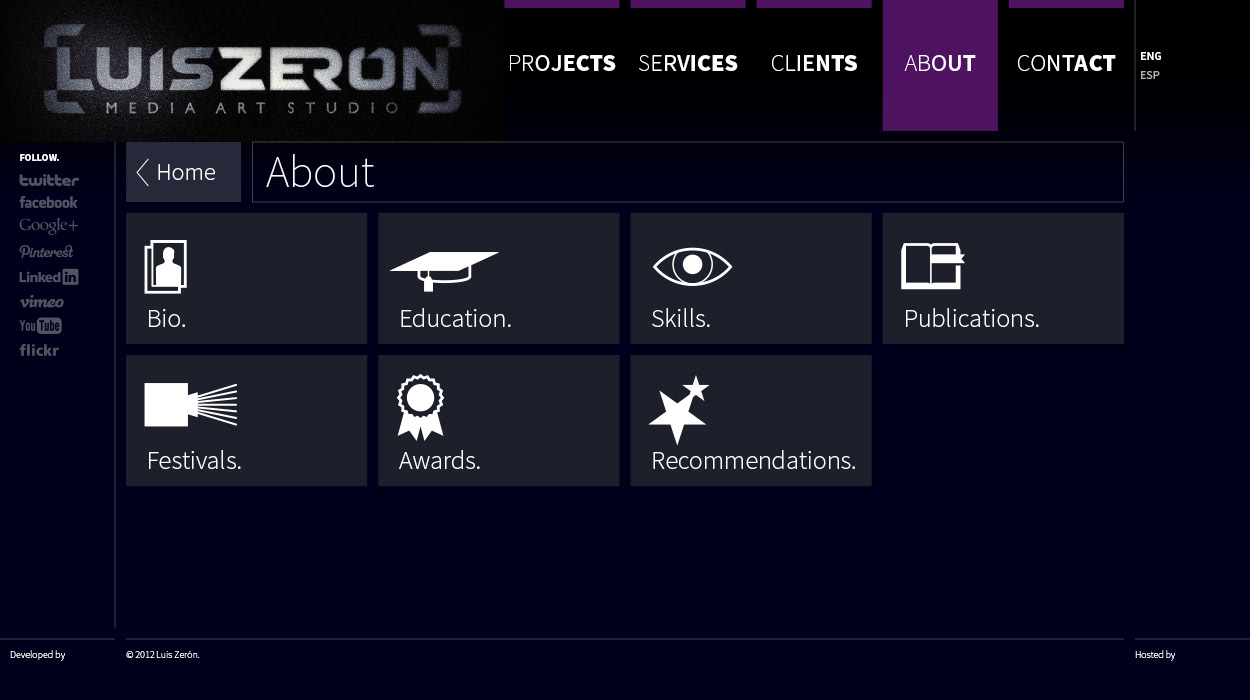Open the Pinterest profile link
Image resolution: width=1250 pixels, height=700 pixels.
46,252
